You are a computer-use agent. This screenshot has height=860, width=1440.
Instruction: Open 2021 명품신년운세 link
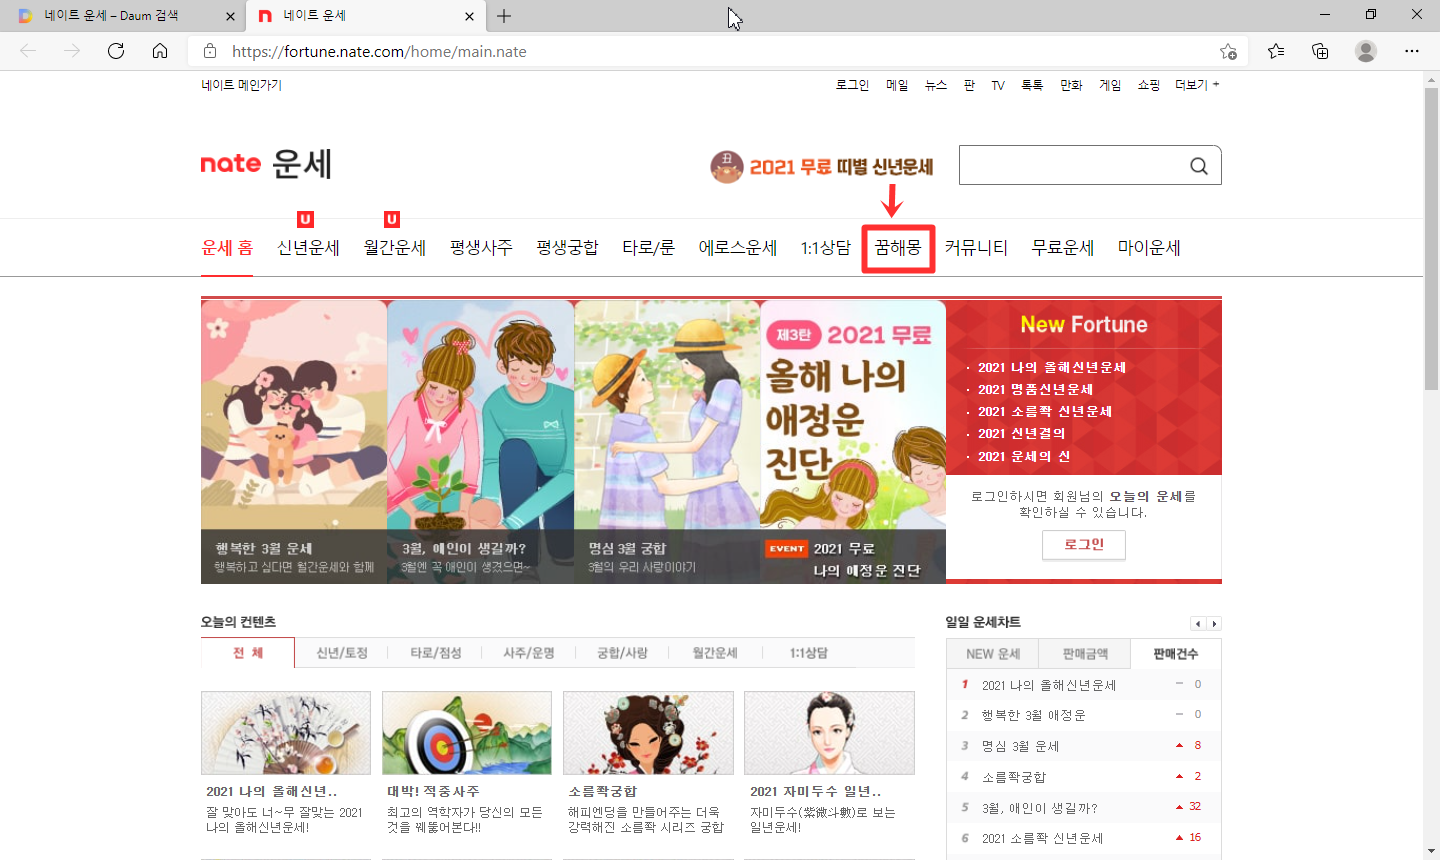click(x=1035, y=389)
